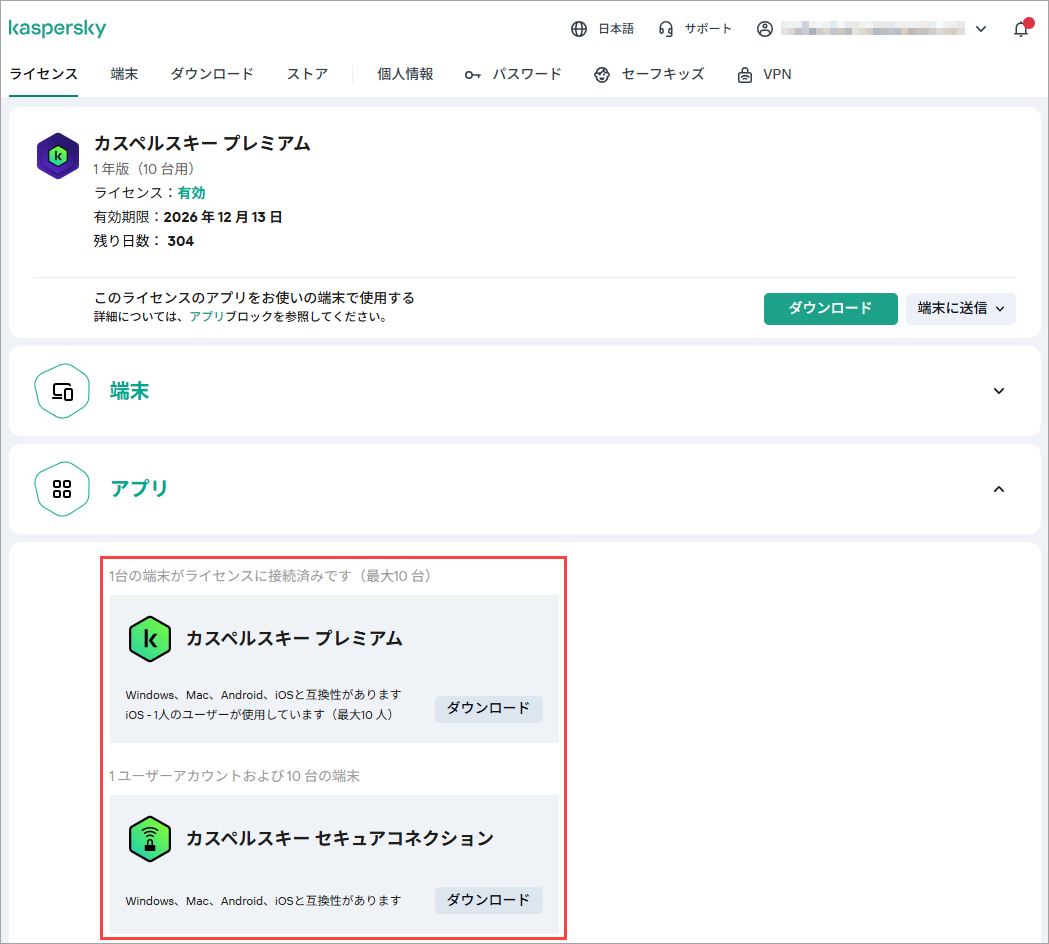The height and width of the screenshot is (944, 1049).
Task: Open the VPN tab
Action: [x=777, y=74]
